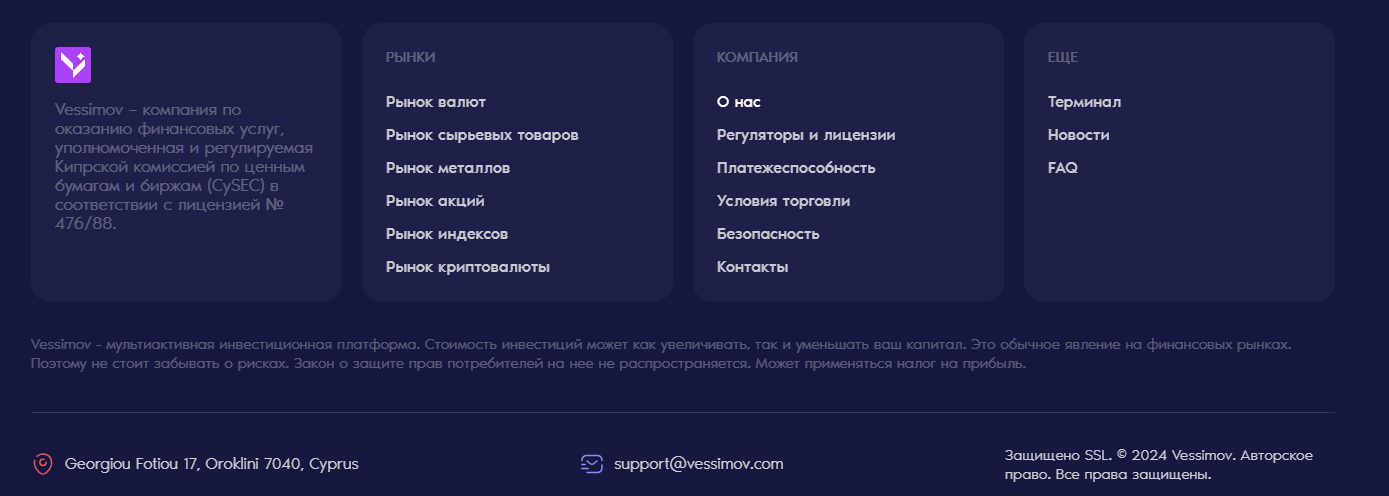Open Рынок криптовалюты link
Image resolution: width=1389 pixels, height=496 pixels.
pos(468,267)
